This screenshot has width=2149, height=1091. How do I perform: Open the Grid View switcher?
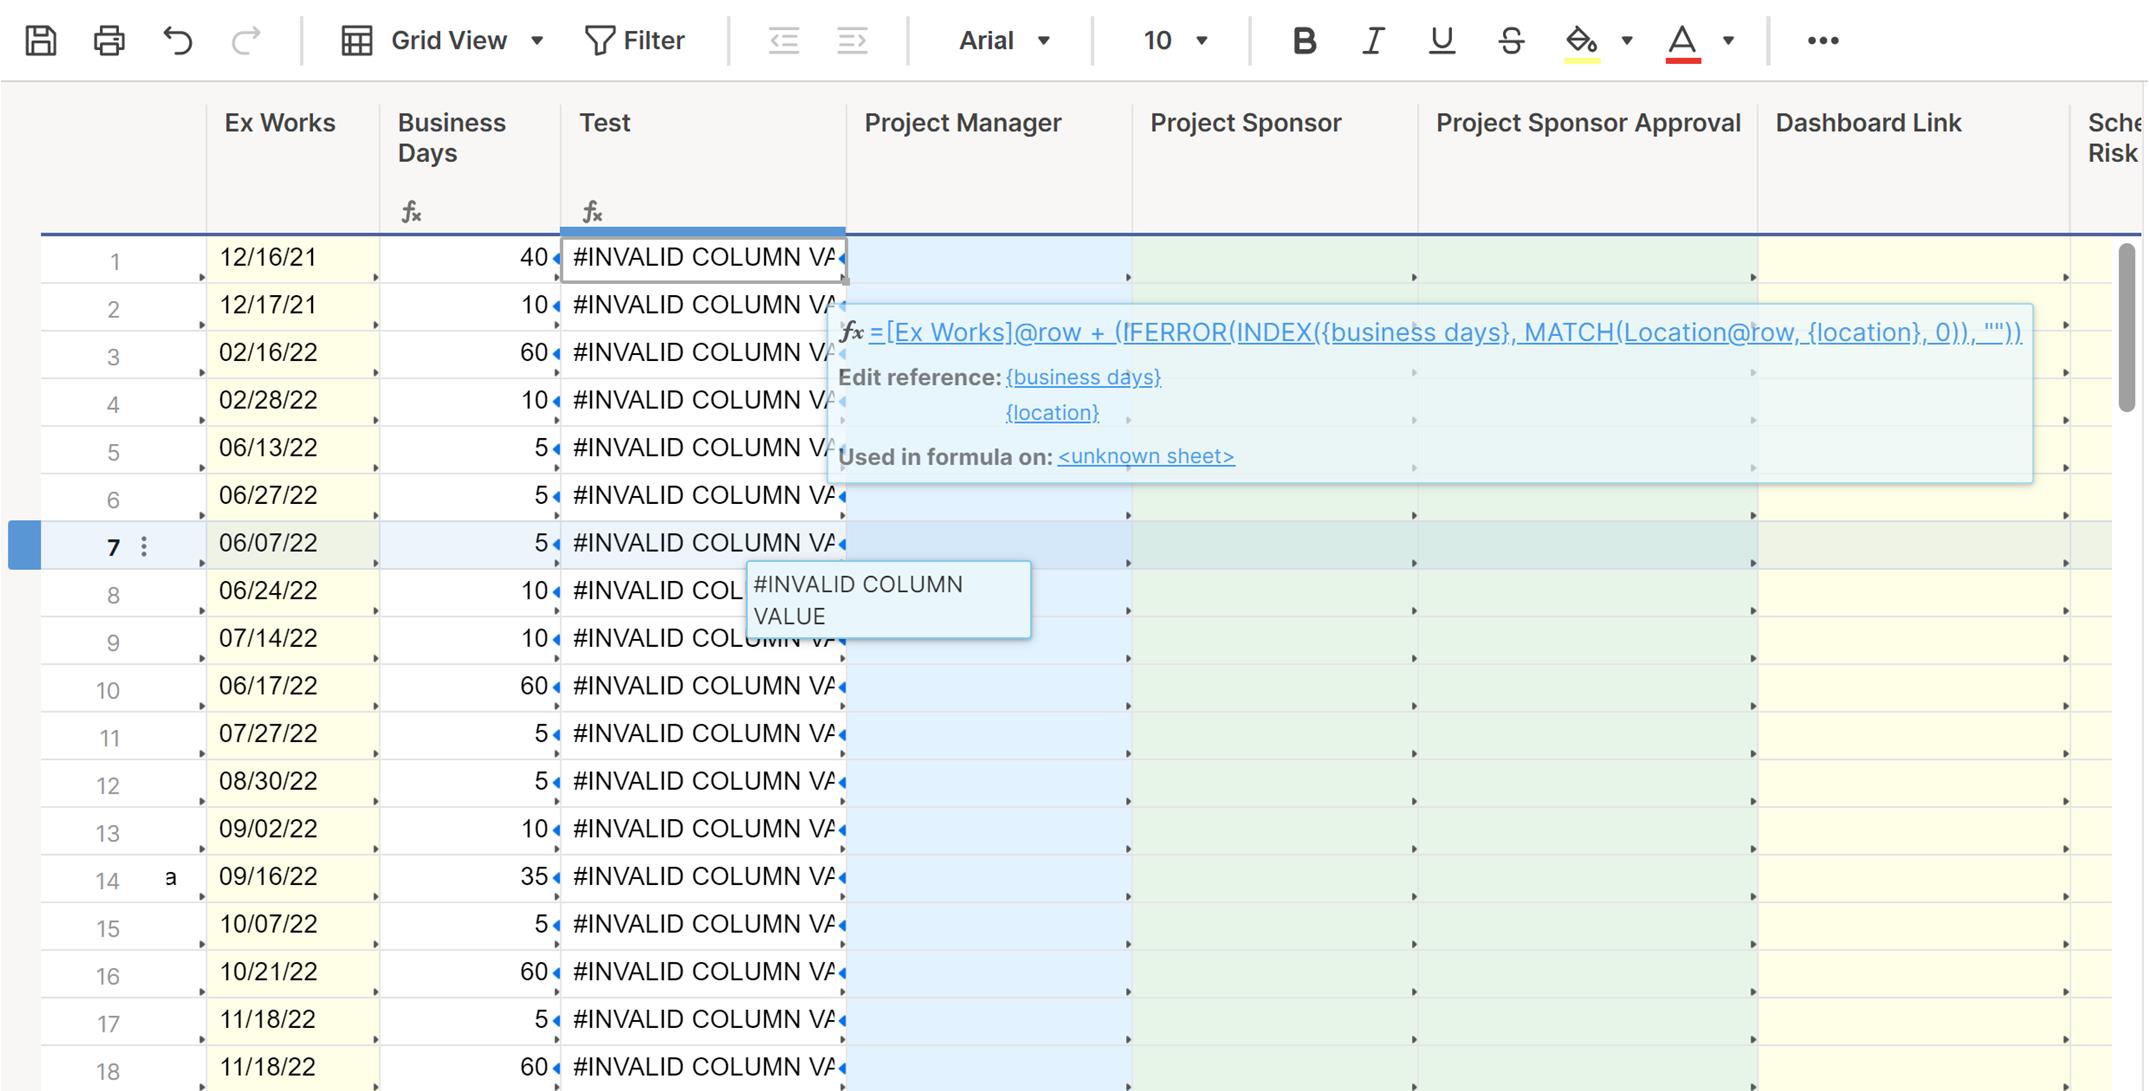point(443,41)
